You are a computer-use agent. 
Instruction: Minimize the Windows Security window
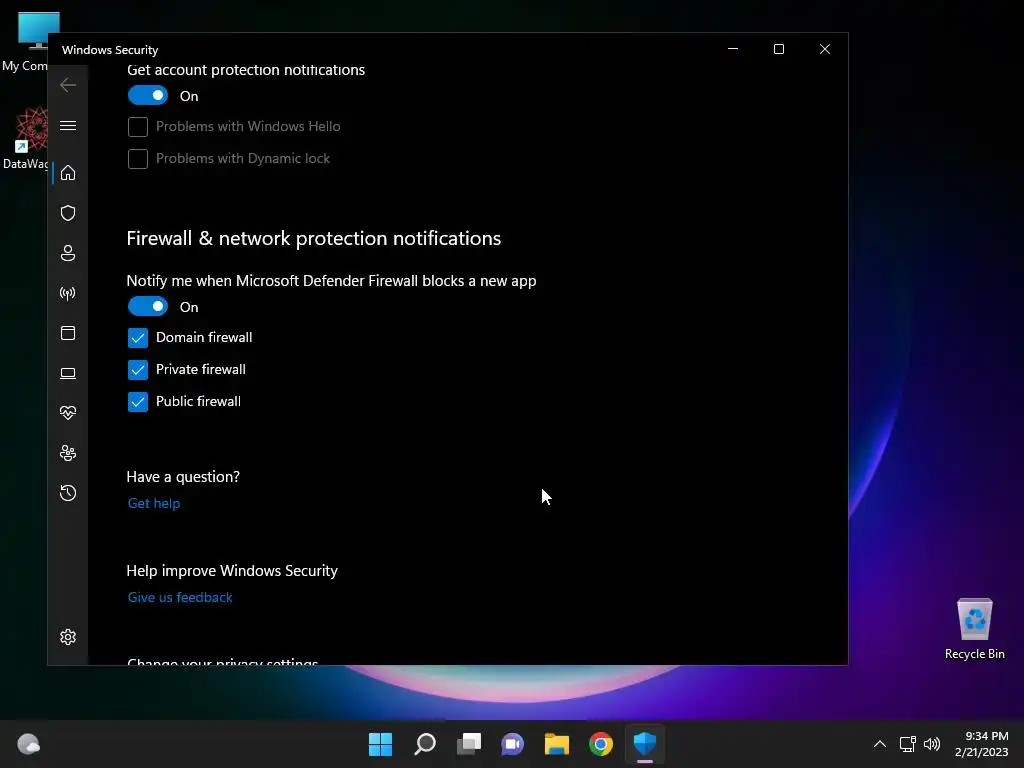(x=733, y=49)
